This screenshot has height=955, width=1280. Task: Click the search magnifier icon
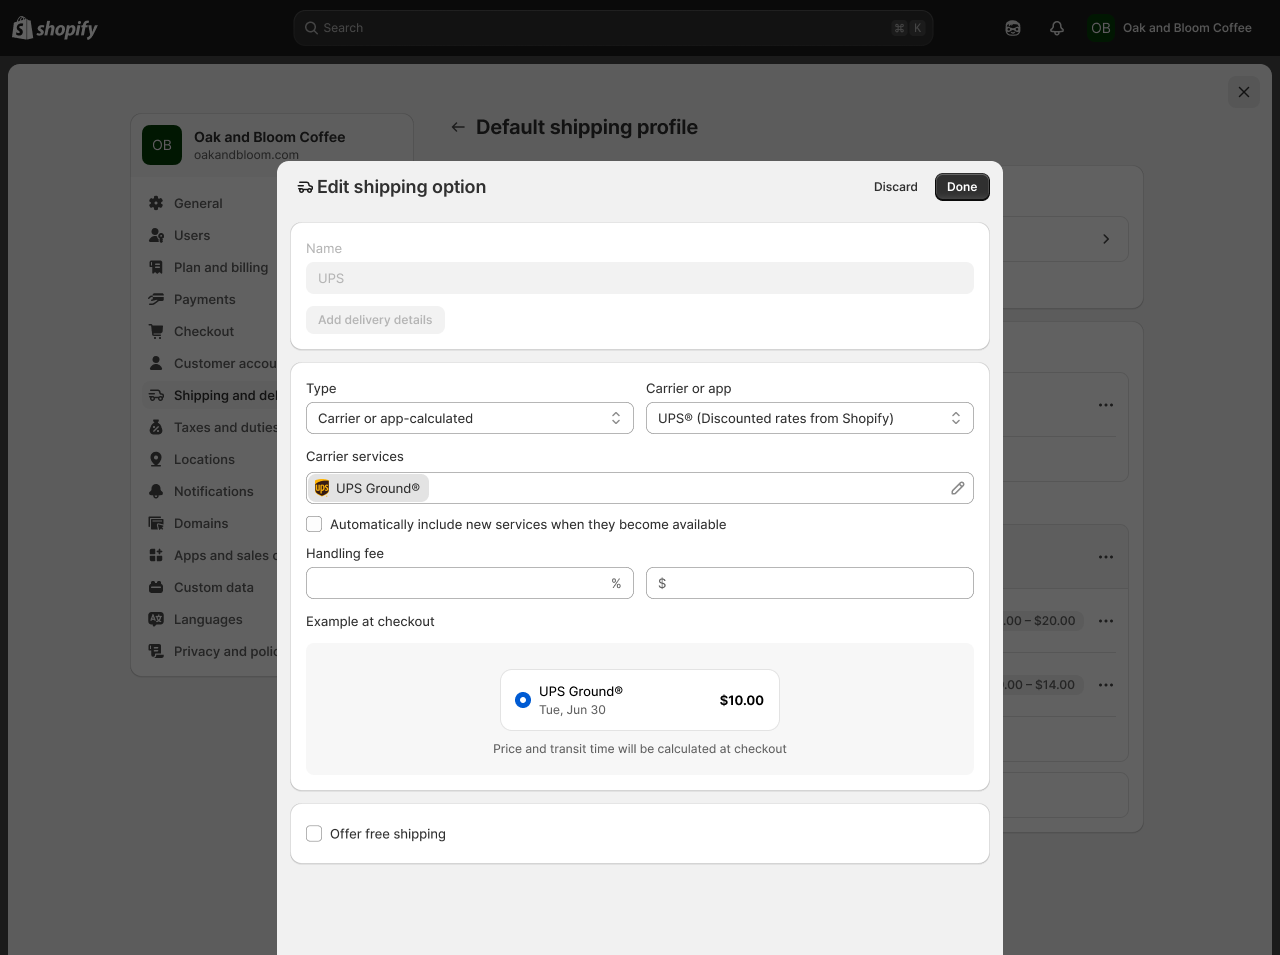point(312,28)
